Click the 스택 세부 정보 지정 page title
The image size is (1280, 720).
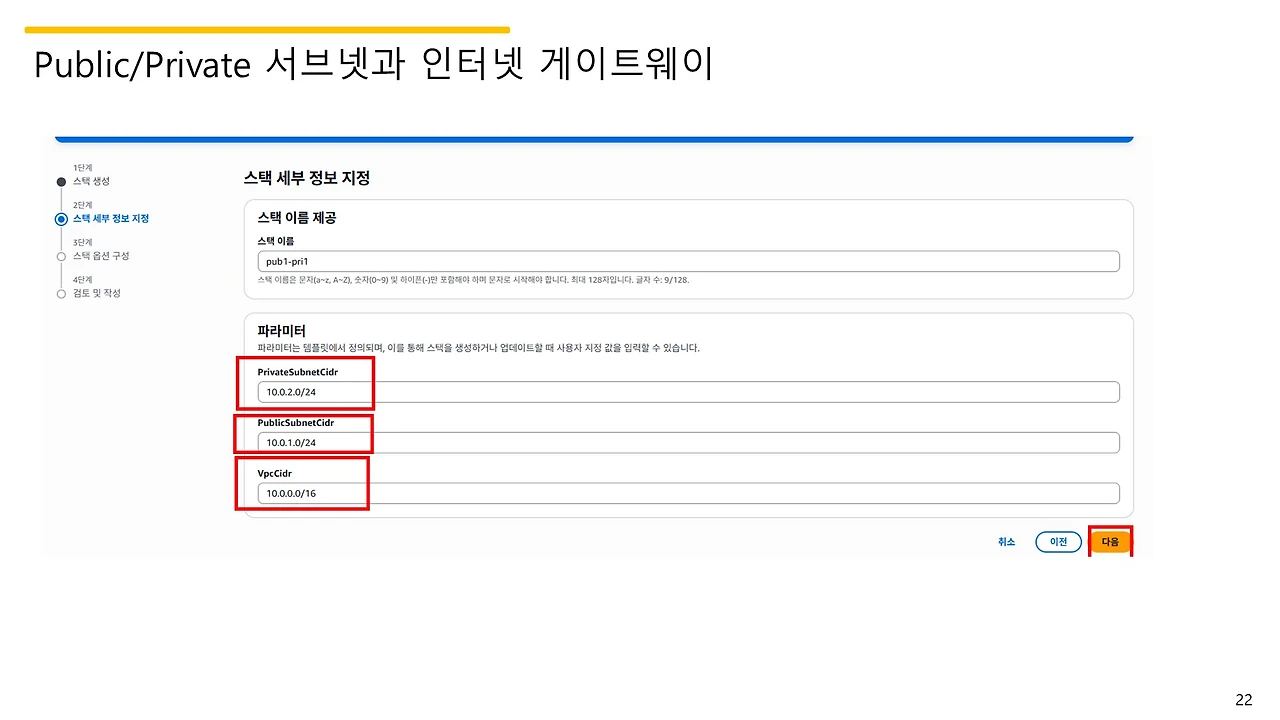pyautogui.click(x=307, y=177)
